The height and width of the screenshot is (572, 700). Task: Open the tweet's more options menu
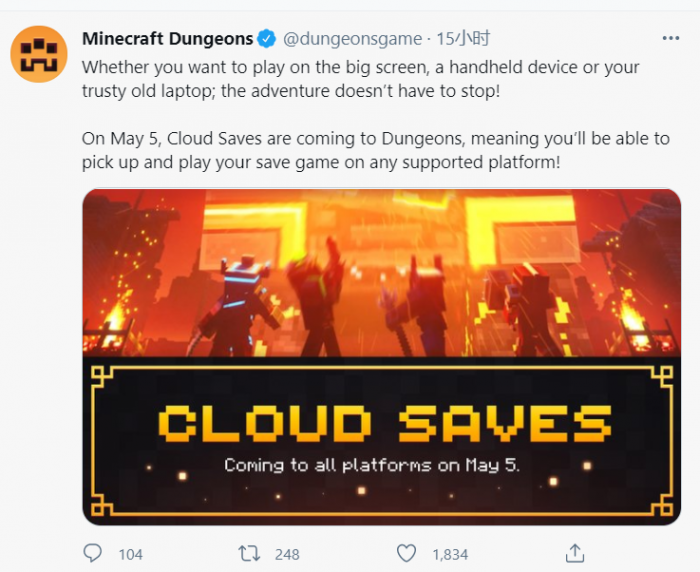[670, 38]
